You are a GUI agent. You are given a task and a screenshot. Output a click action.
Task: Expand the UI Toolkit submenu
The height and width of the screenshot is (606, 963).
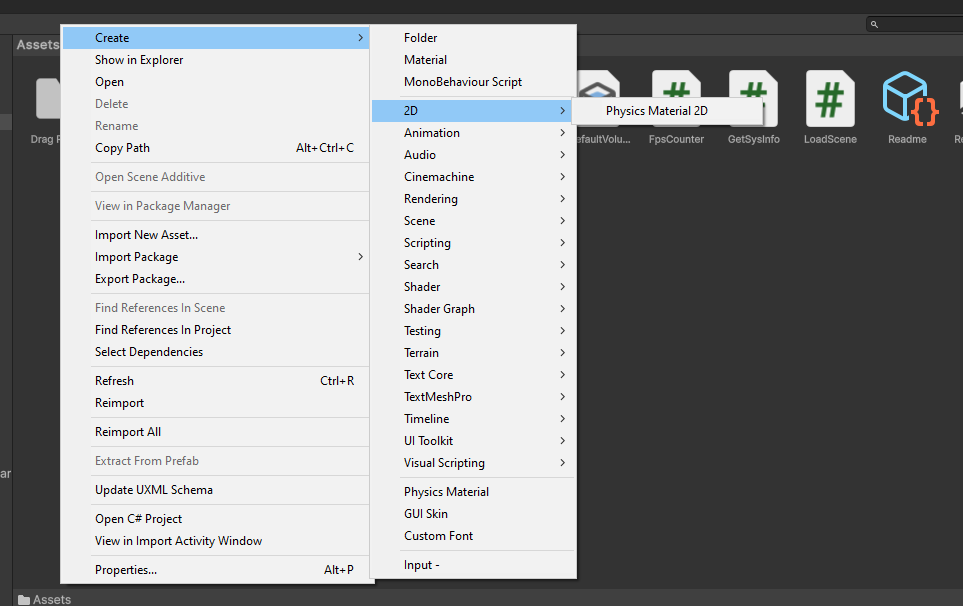tap(427, 440)
